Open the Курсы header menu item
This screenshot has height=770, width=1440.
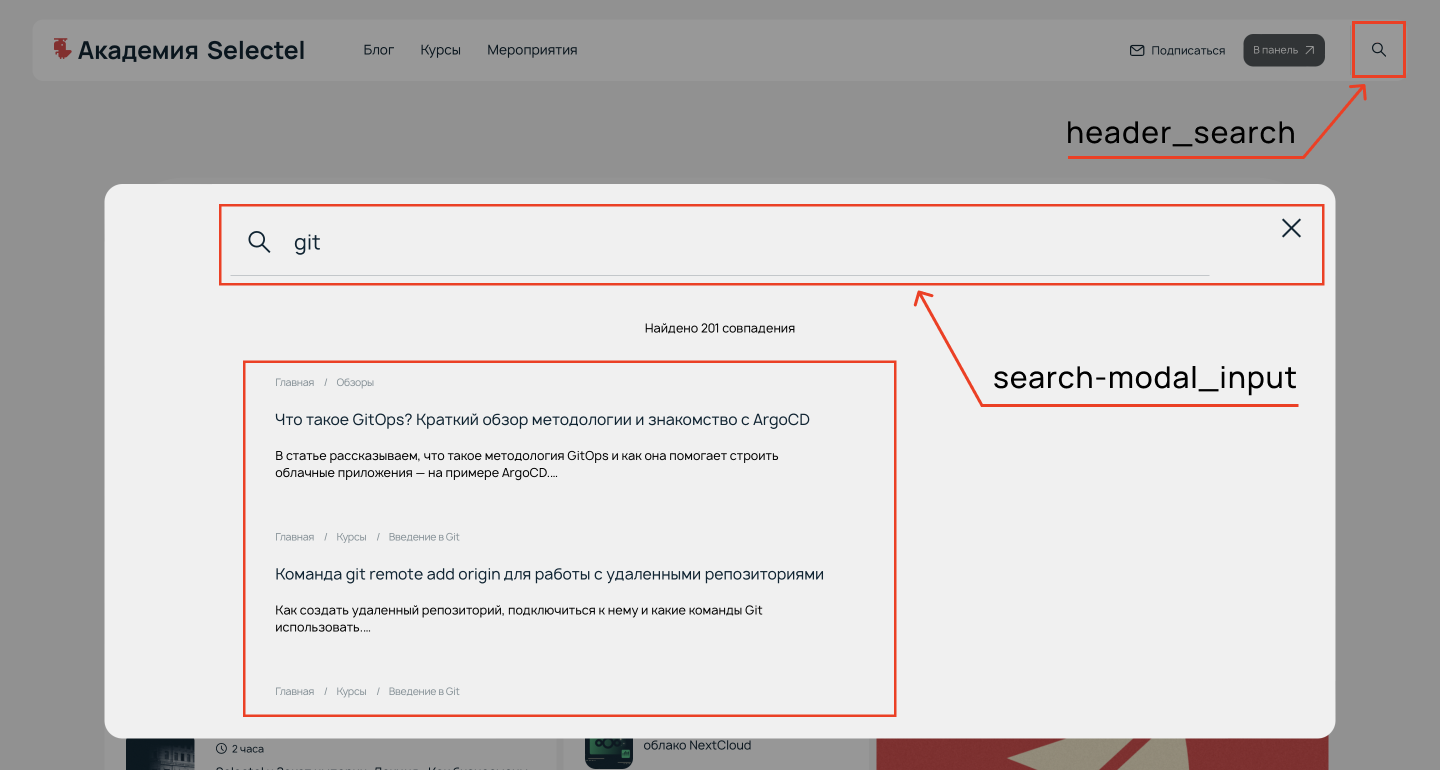441,50
